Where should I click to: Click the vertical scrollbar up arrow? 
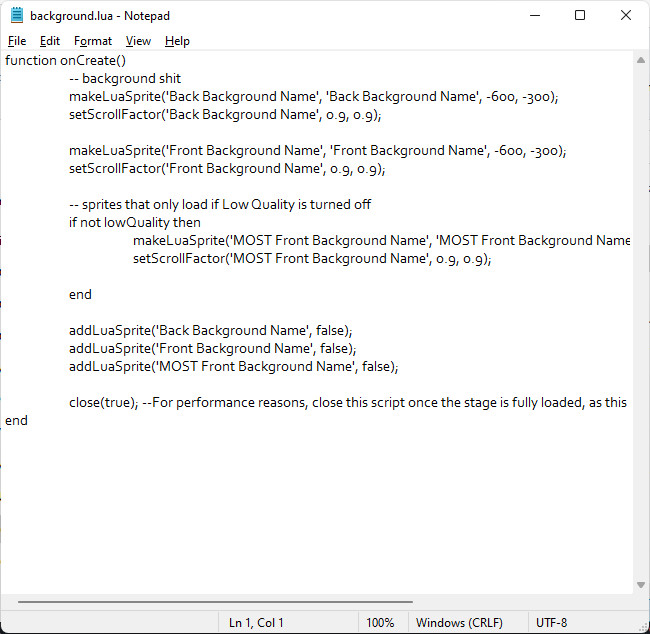[641, 61]
